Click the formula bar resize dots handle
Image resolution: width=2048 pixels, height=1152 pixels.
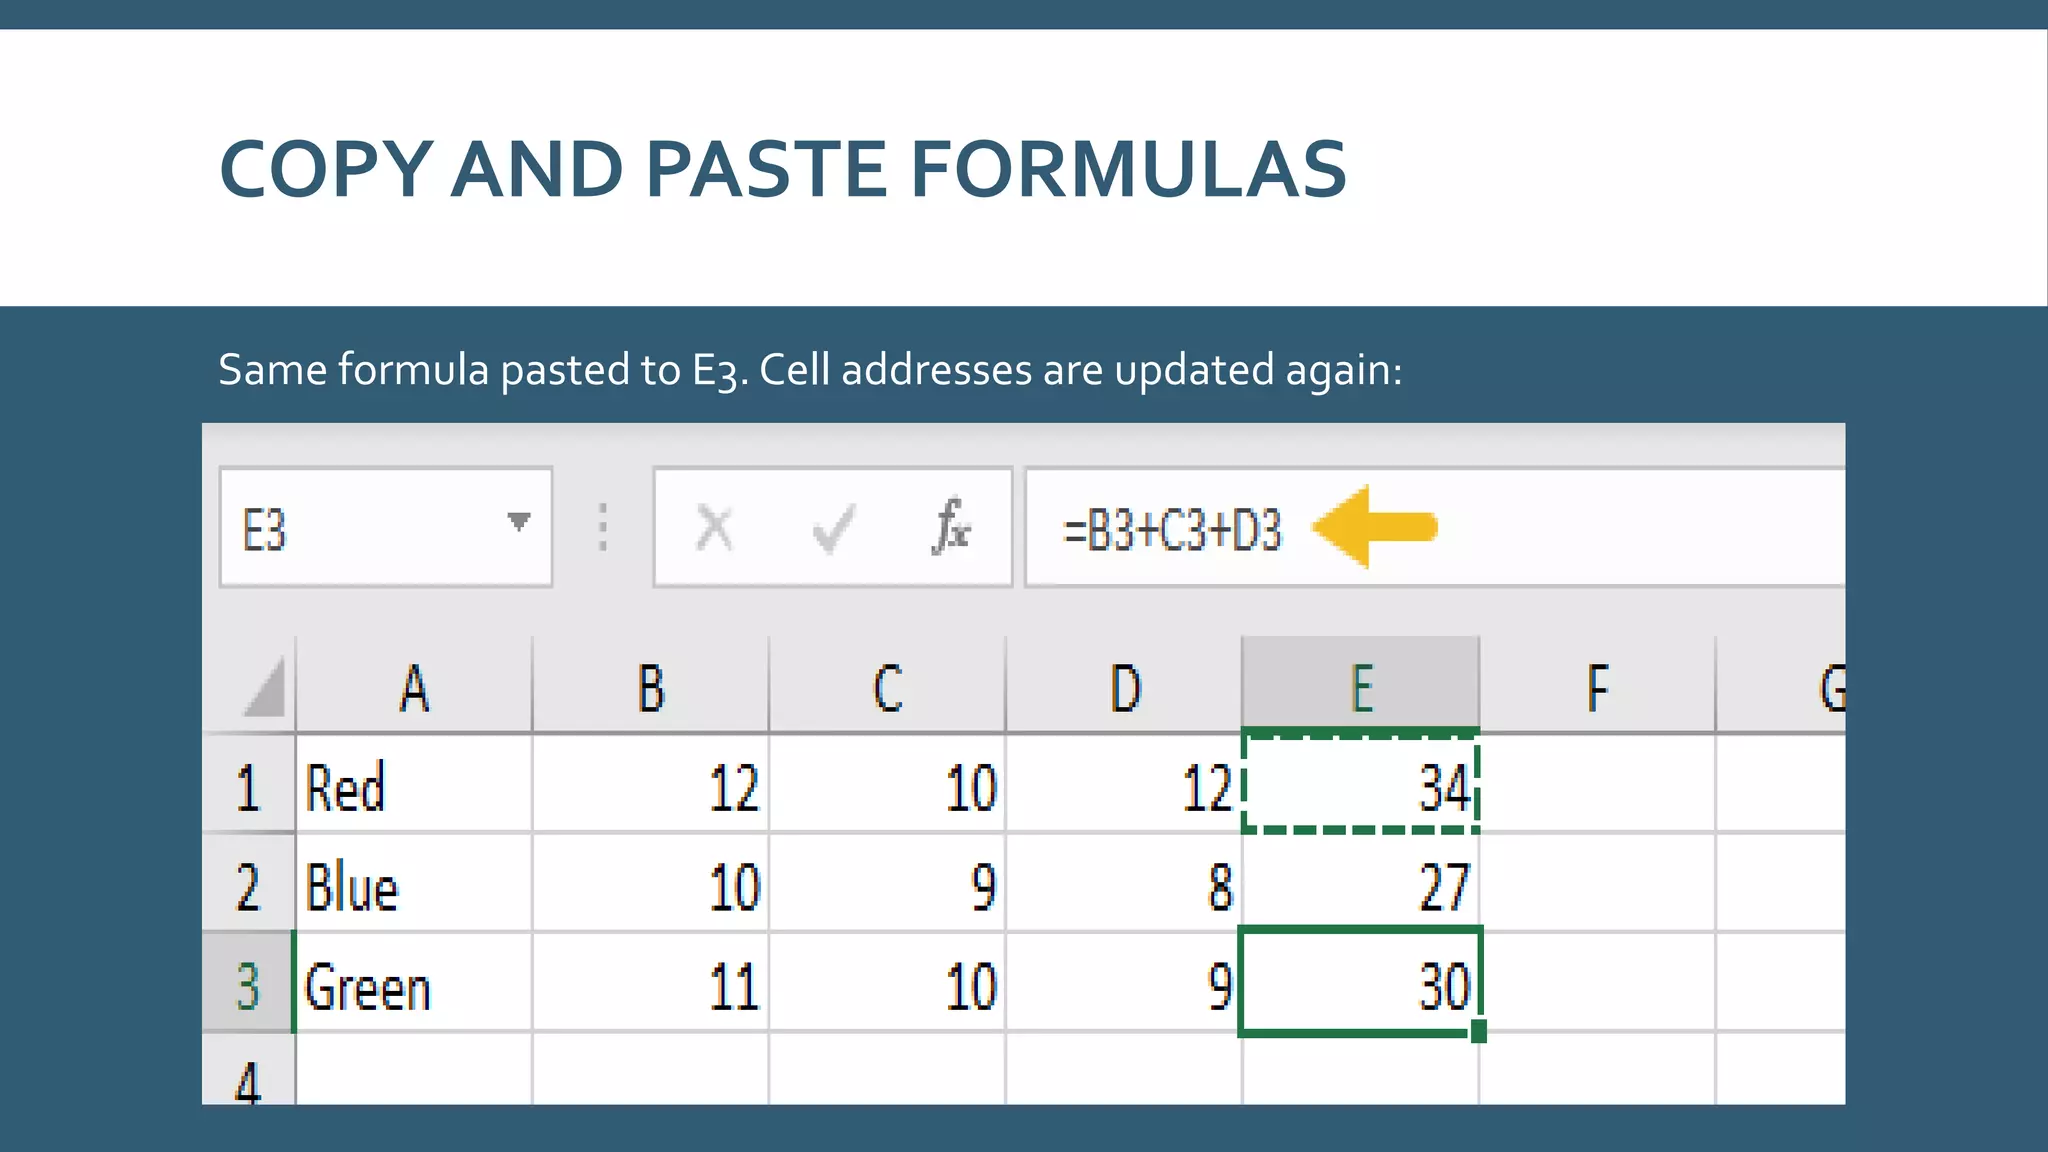pyautogui.click(x=603, y=527)
